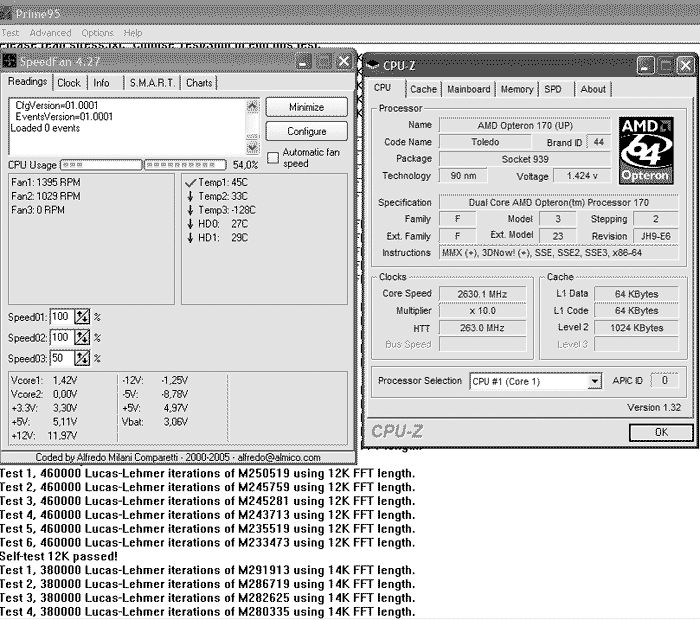Click the Vcore1: 1,42V reading

(x=44, y=380)
